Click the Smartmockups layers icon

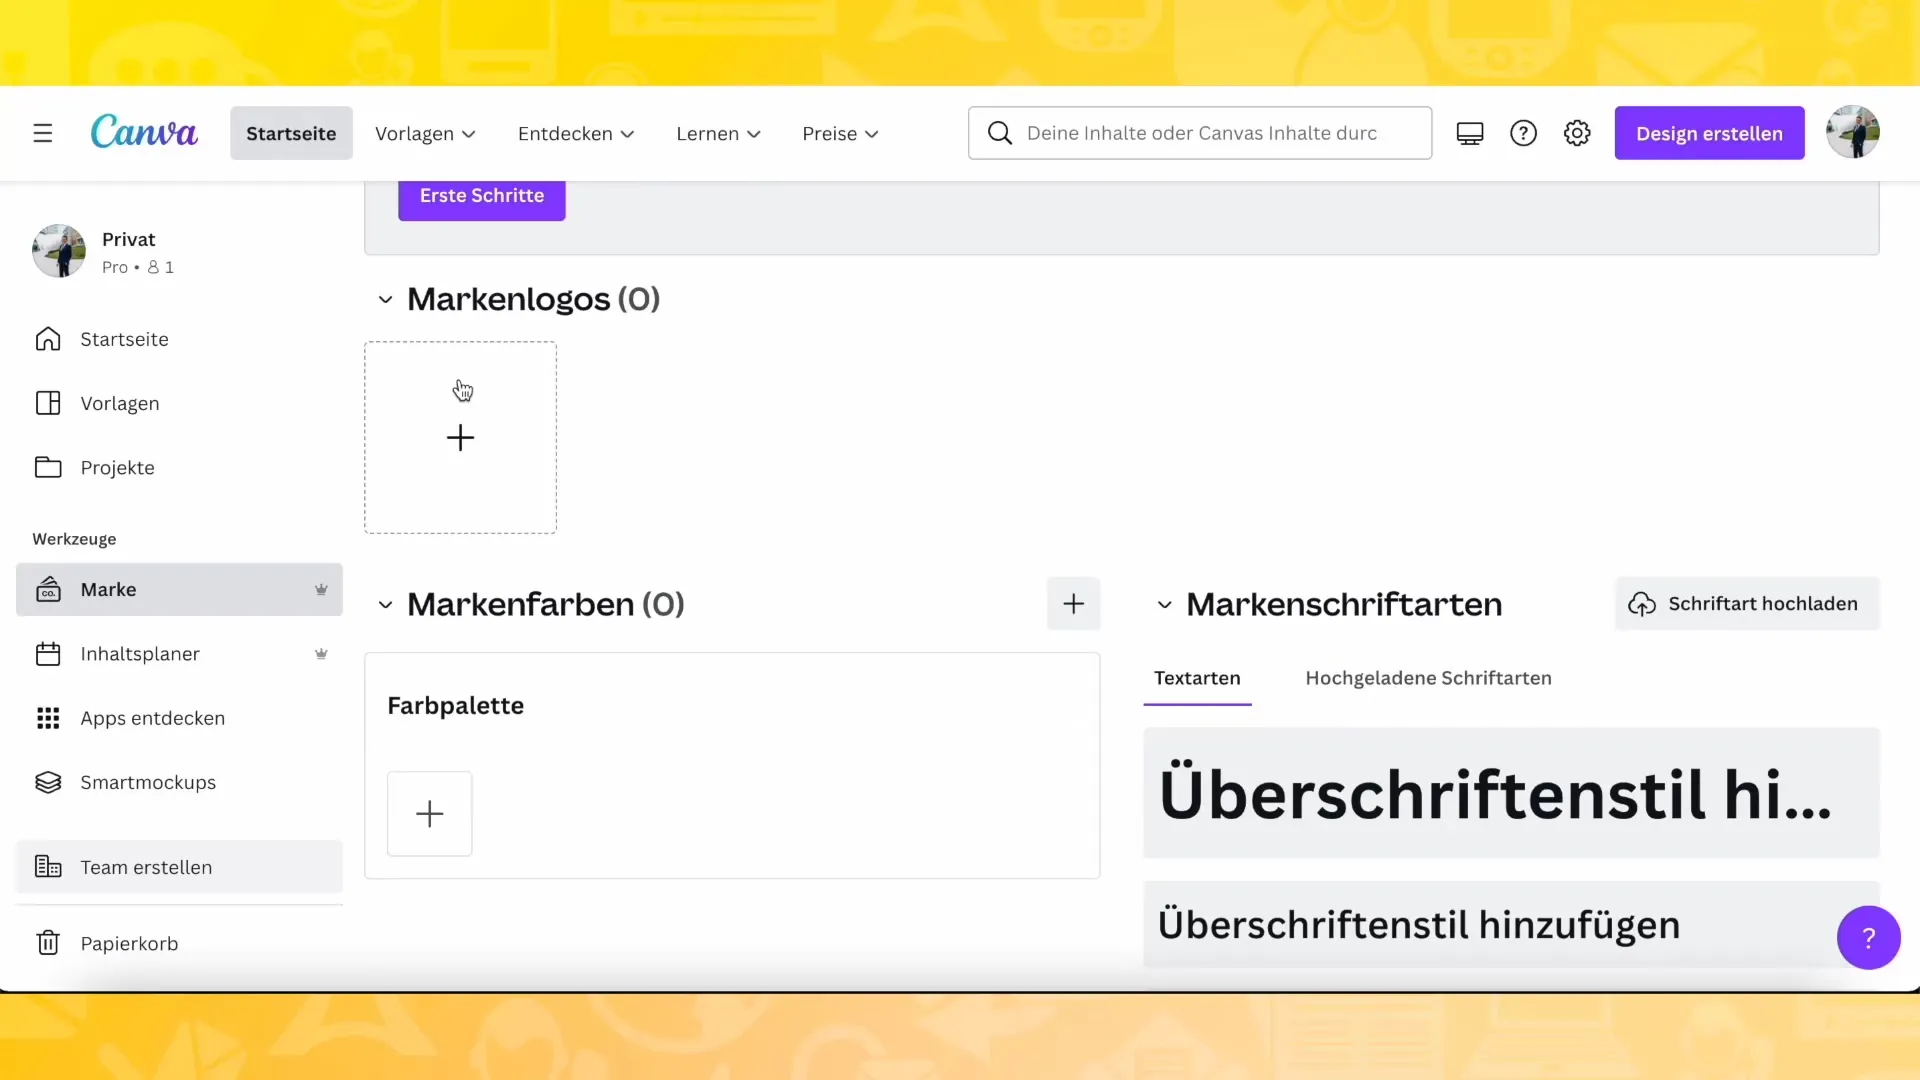click(48, 782)
